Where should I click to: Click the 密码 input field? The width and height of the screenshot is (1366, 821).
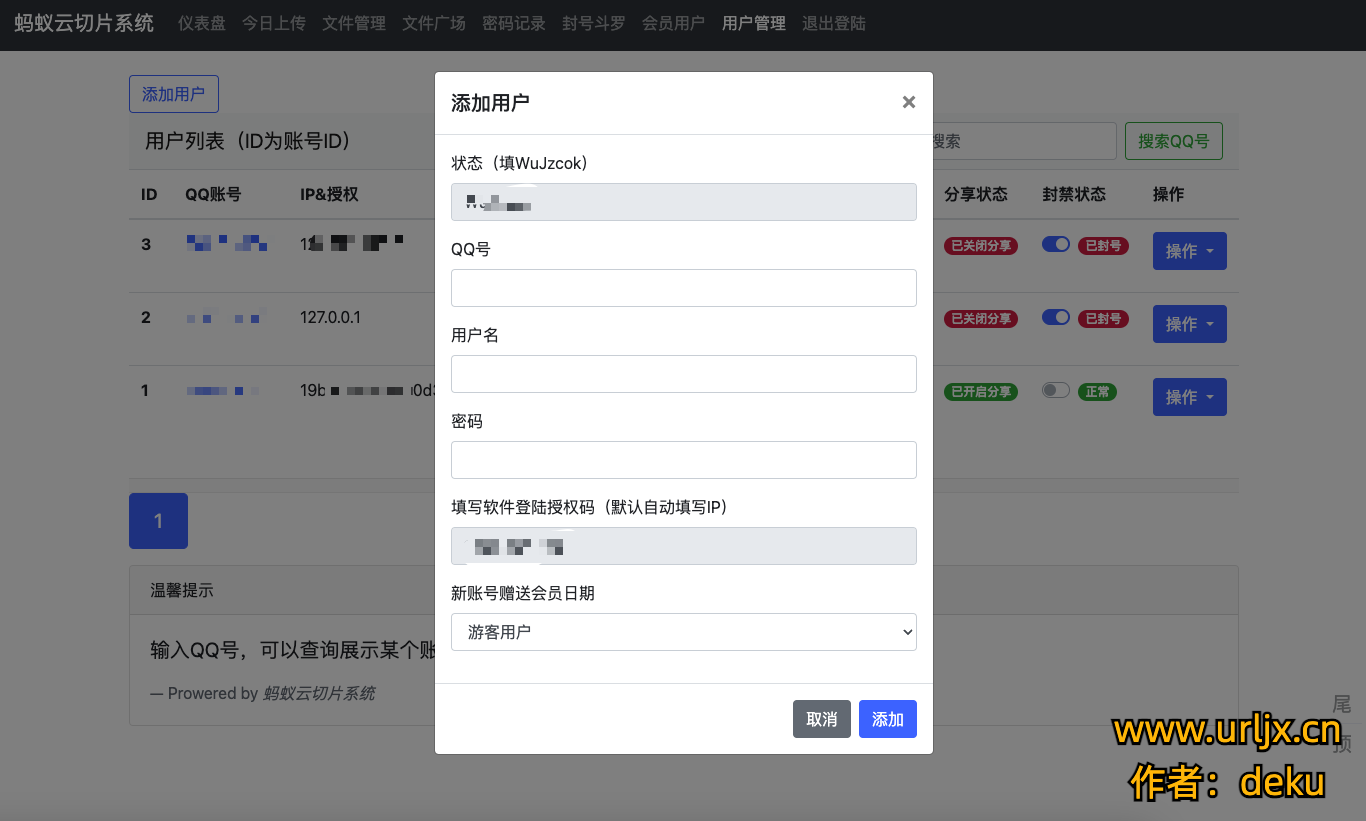(x=684, y=460)
